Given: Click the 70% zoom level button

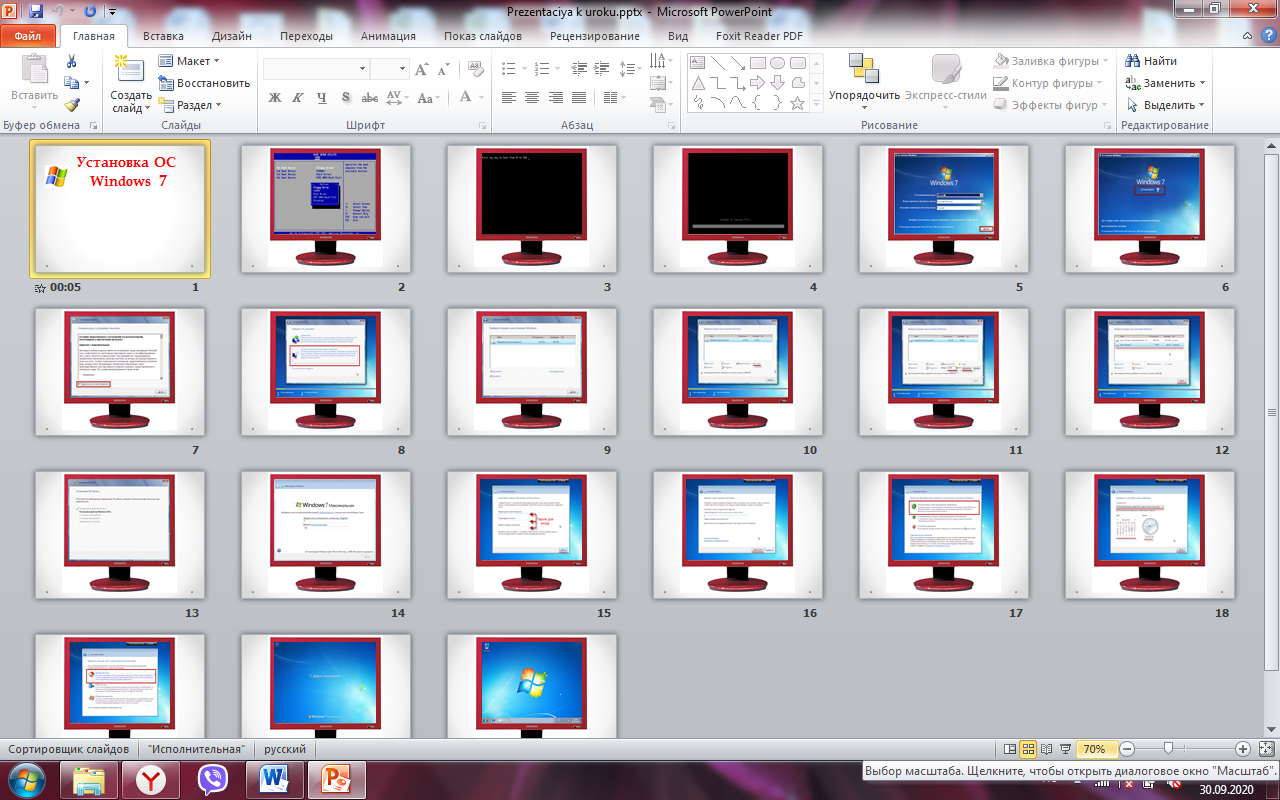Looking at the screenshot, I should [x=1094, y=749].
